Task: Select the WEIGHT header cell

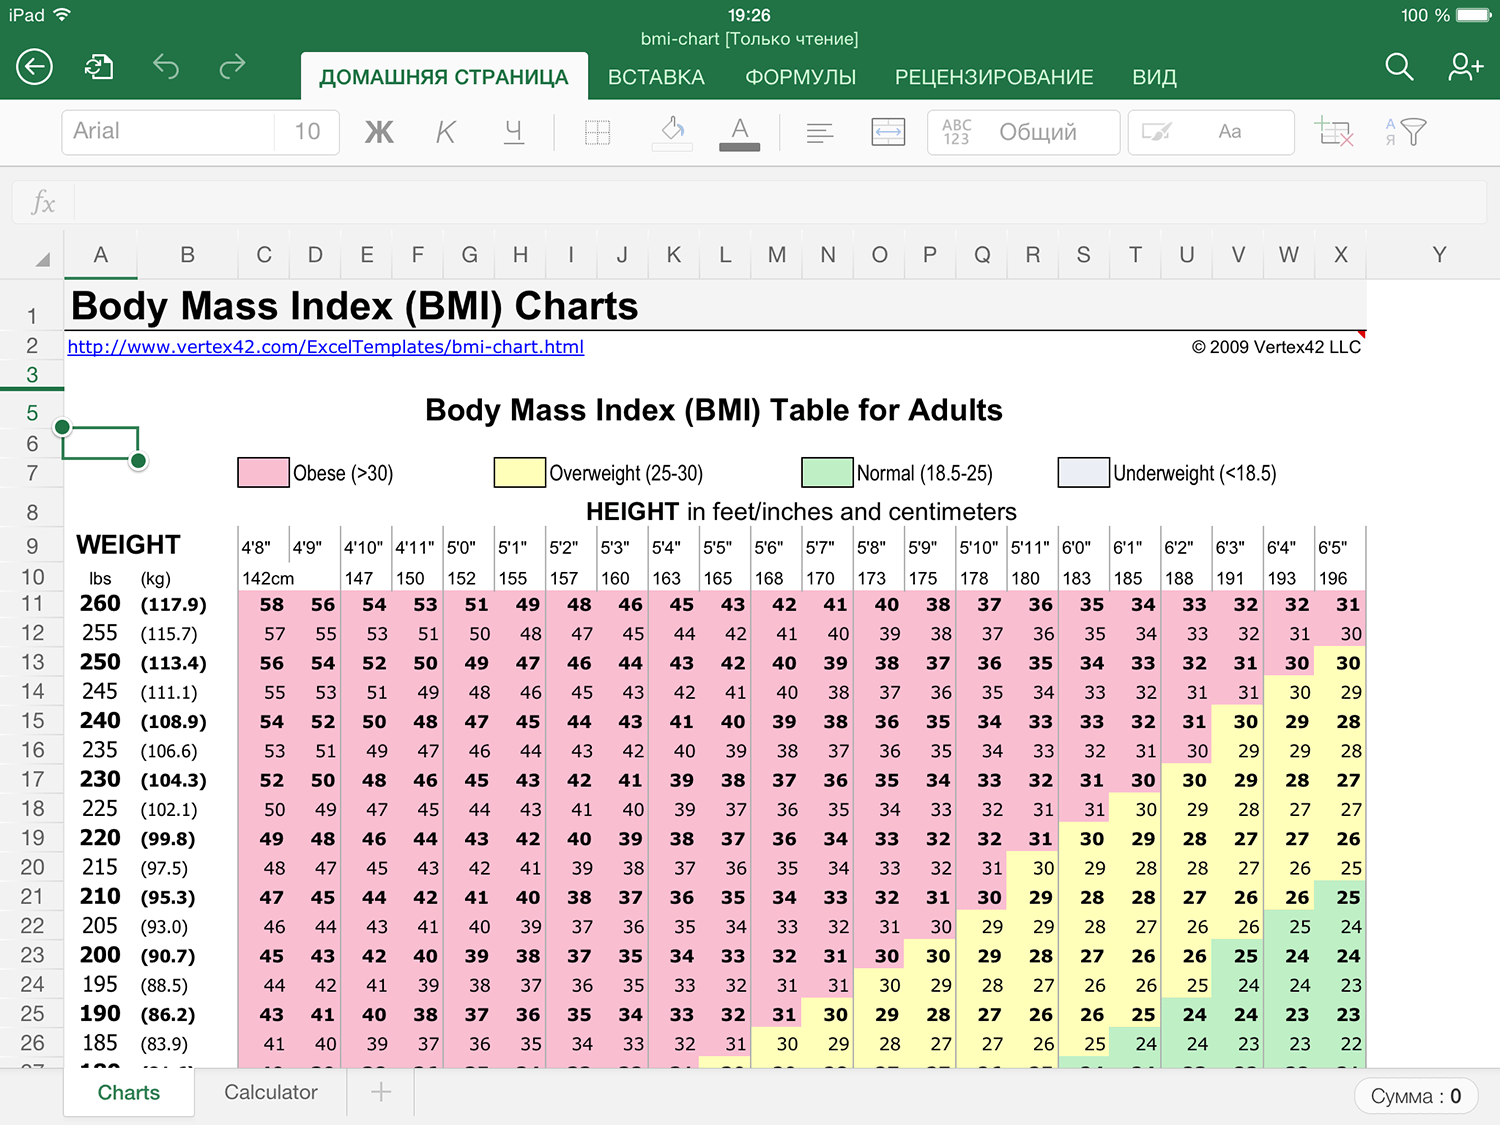Action: pos(129,545)
